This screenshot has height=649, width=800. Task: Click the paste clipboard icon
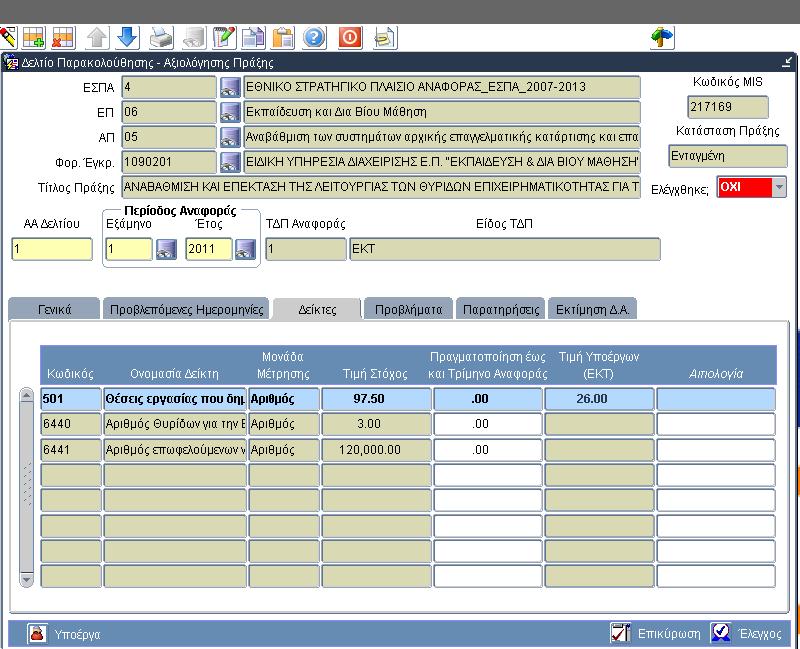tap(283, 38)
